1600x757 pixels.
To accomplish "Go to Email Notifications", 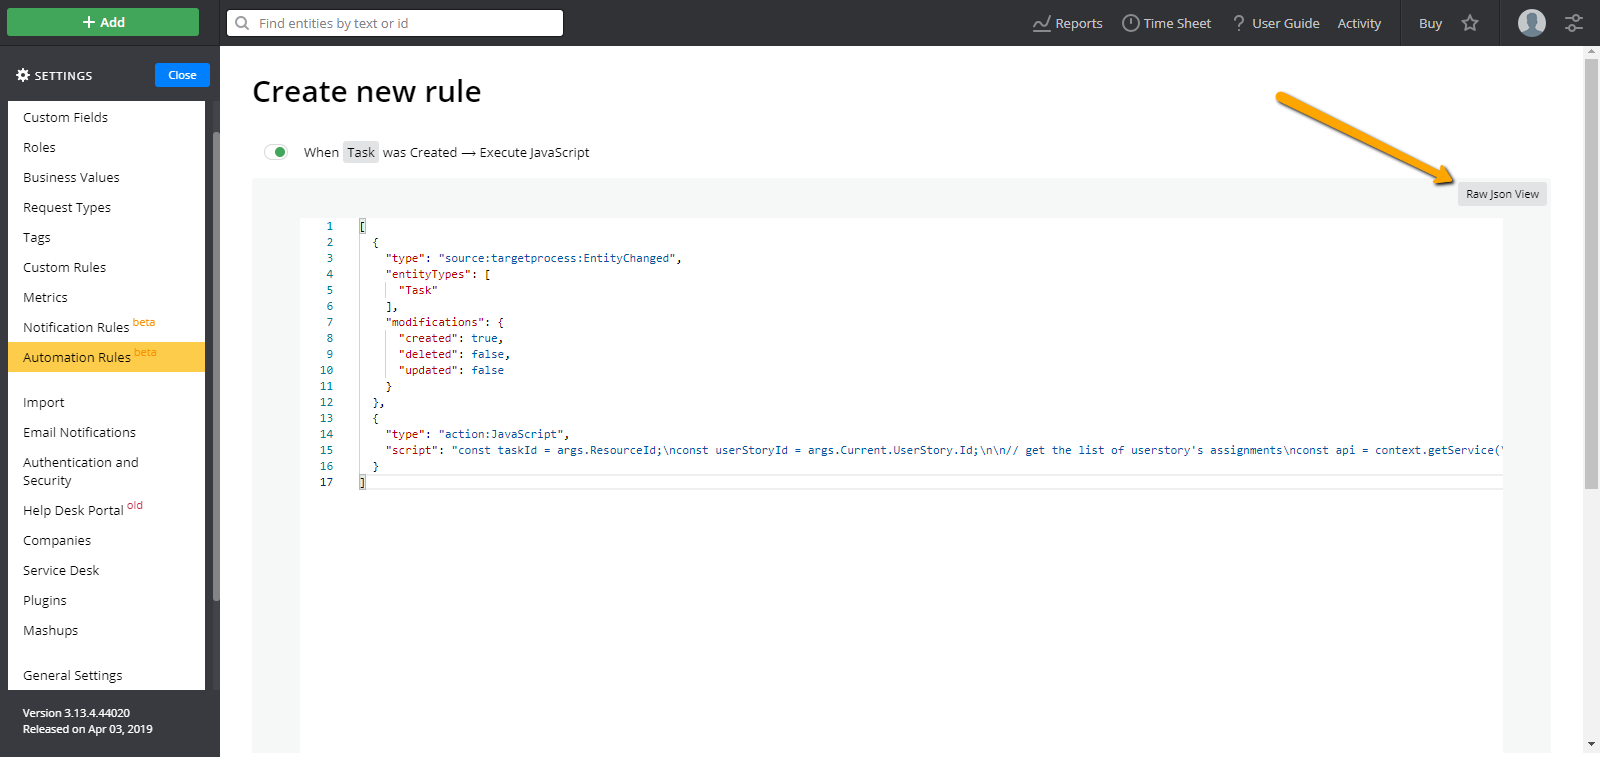I will pos(106,432).
